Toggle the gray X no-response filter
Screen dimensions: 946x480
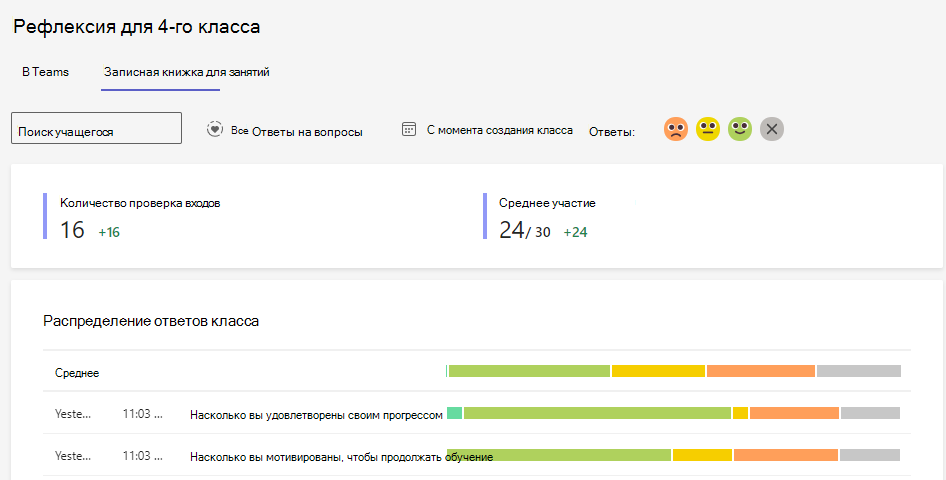(772, 129)
